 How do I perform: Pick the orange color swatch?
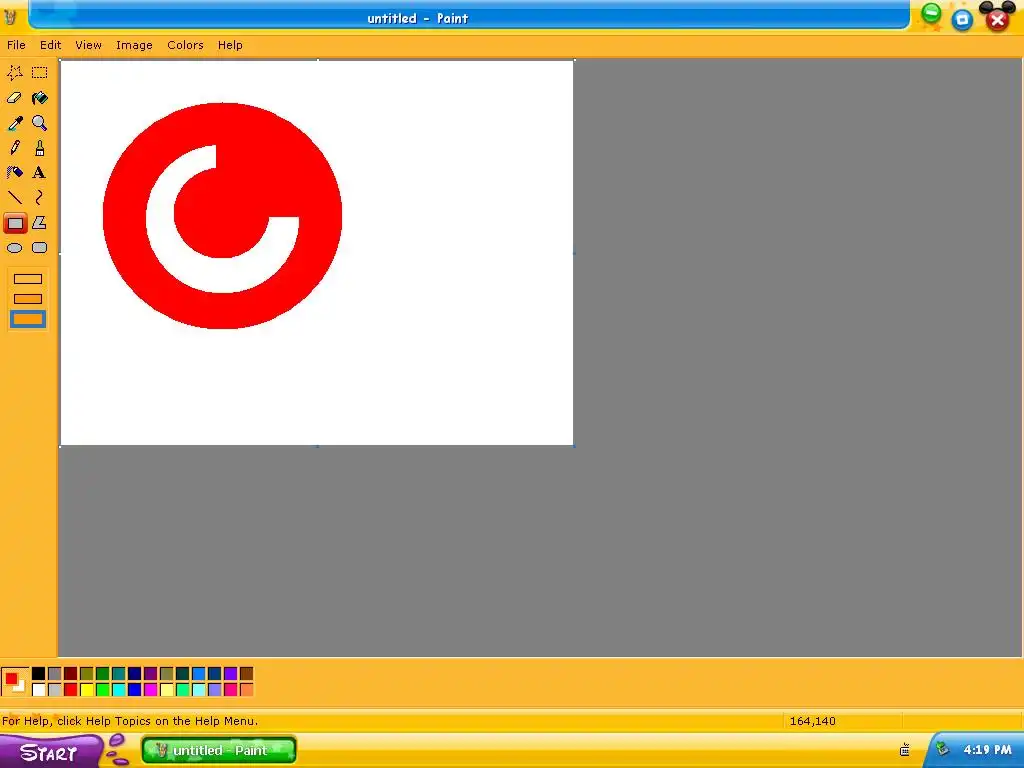[246, 690]
